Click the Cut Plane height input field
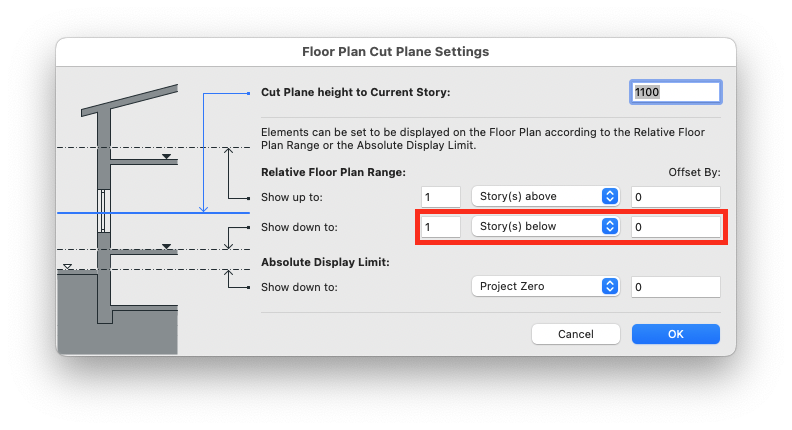792x430 pixels. point(675,92)
